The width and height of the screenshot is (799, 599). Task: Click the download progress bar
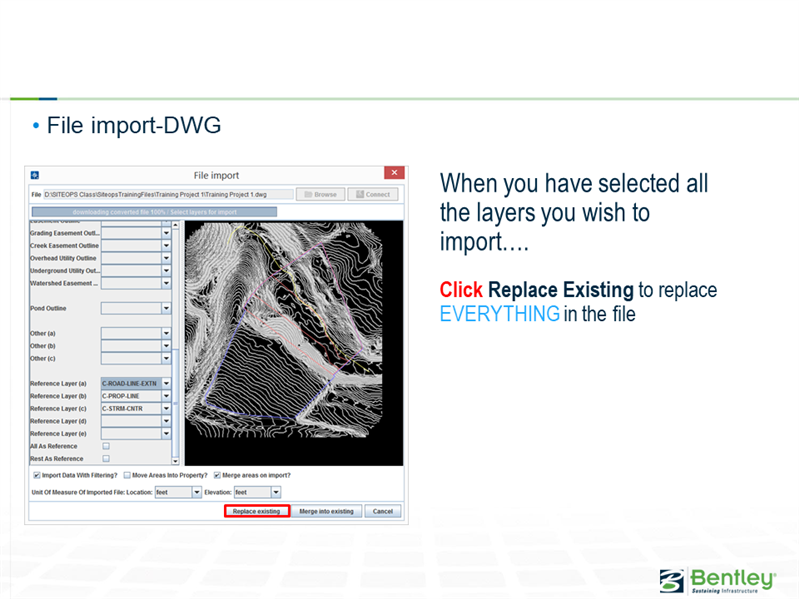(154, 212)
